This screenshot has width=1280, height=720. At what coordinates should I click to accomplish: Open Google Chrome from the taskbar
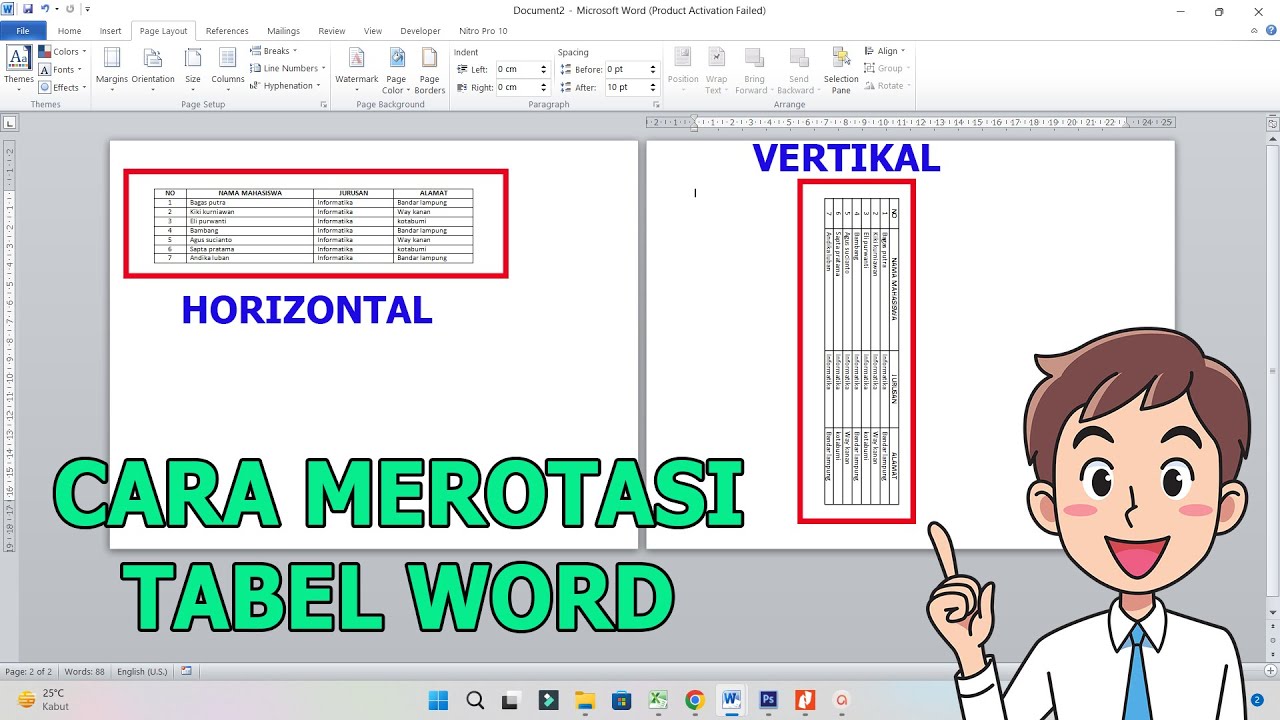pyautogui.click(x=695, y=700)
